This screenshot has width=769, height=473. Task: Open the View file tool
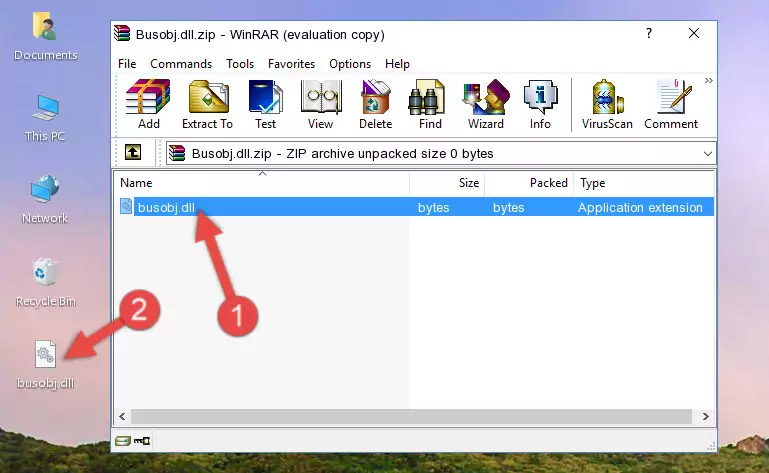[x=321, y=104]
